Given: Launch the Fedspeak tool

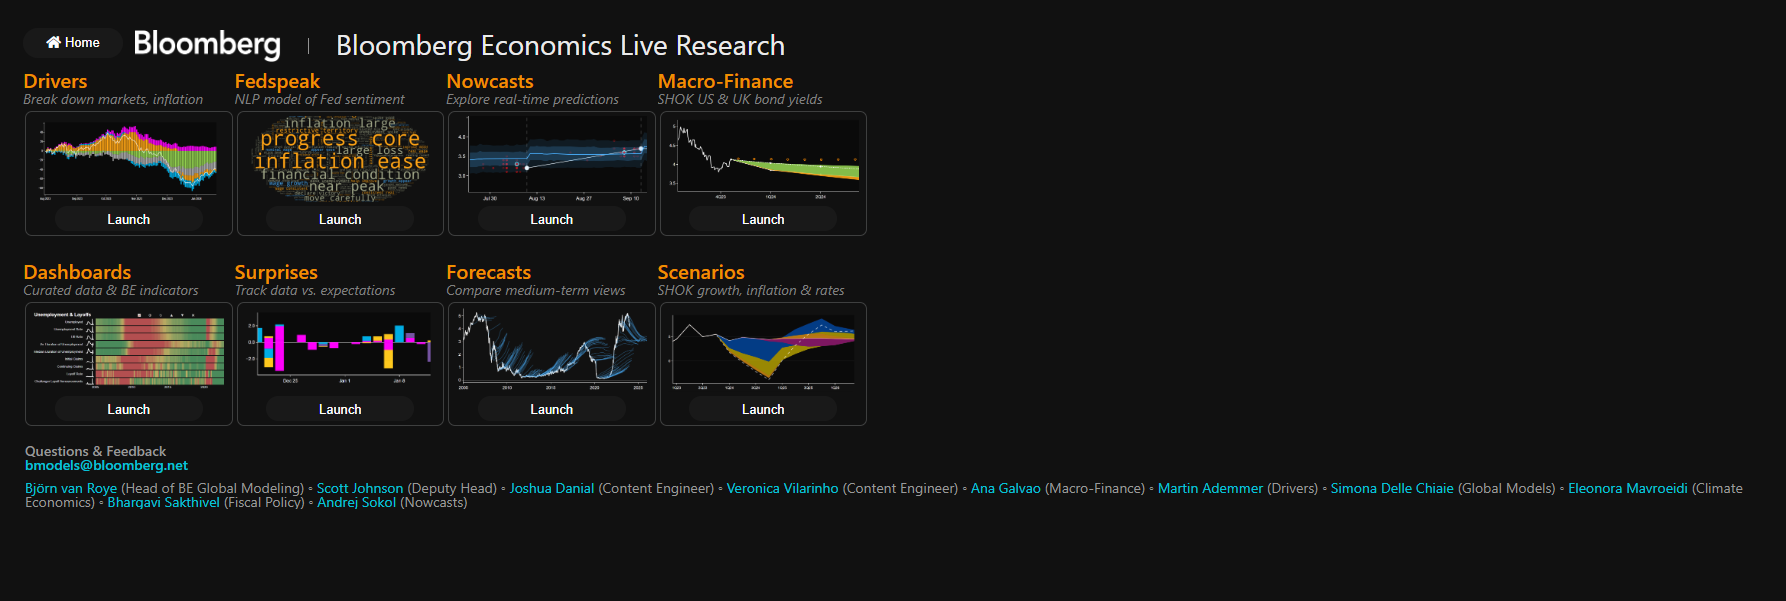Looking at the screenshot, I should coord(340,219).
